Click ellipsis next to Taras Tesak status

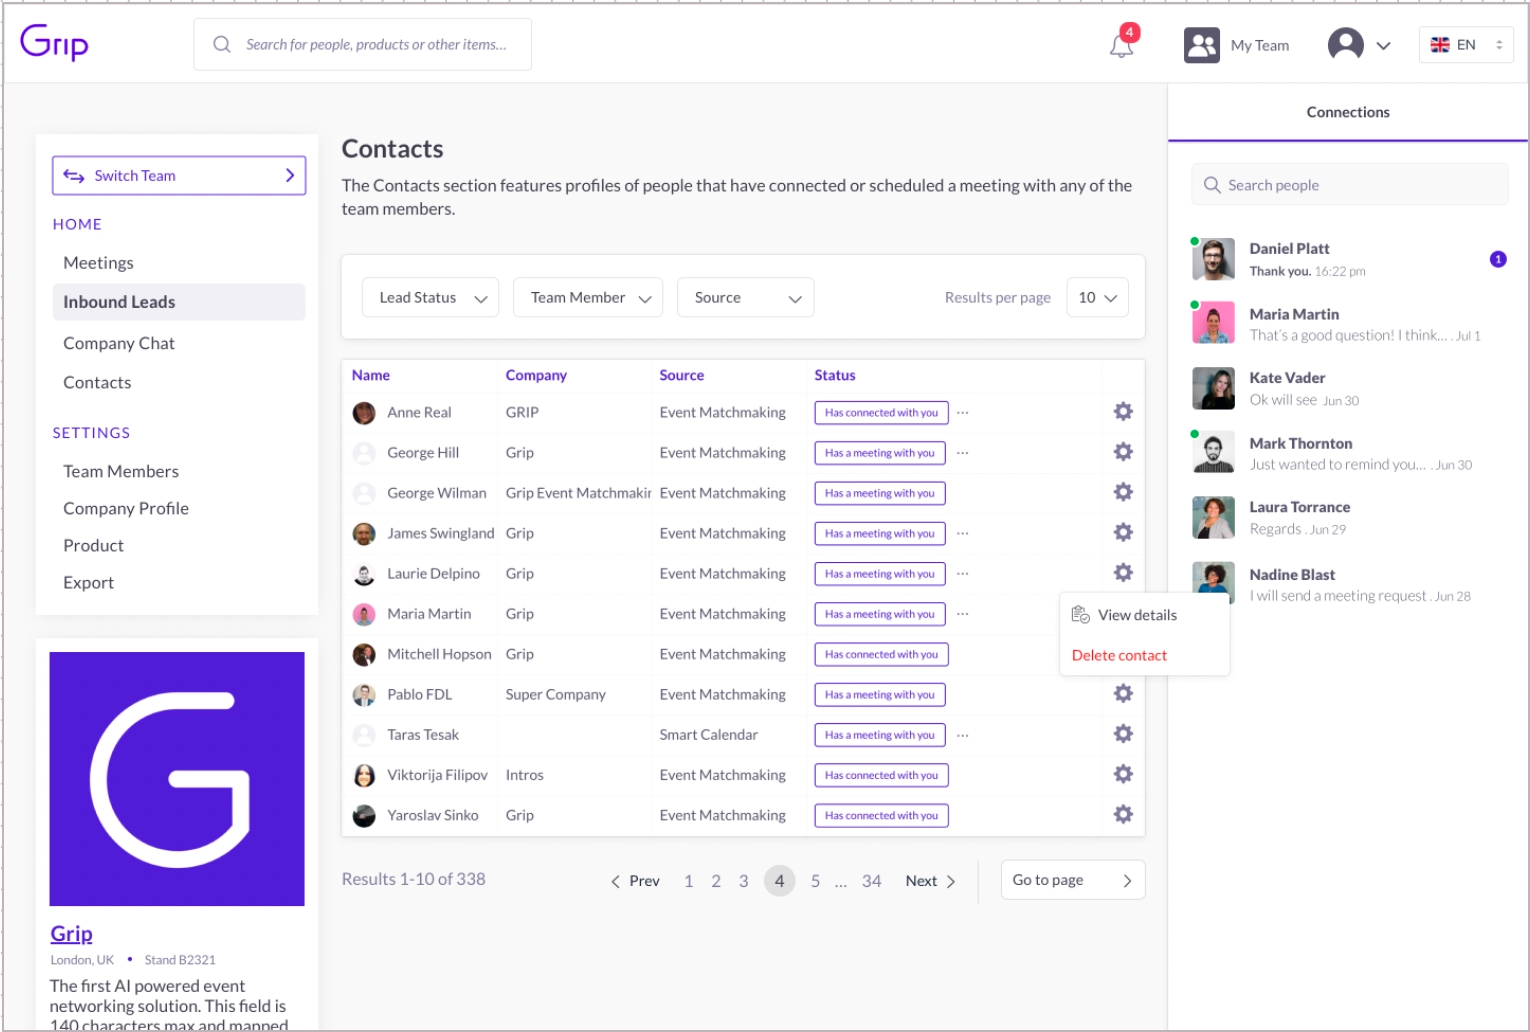(x=962, y=734)
